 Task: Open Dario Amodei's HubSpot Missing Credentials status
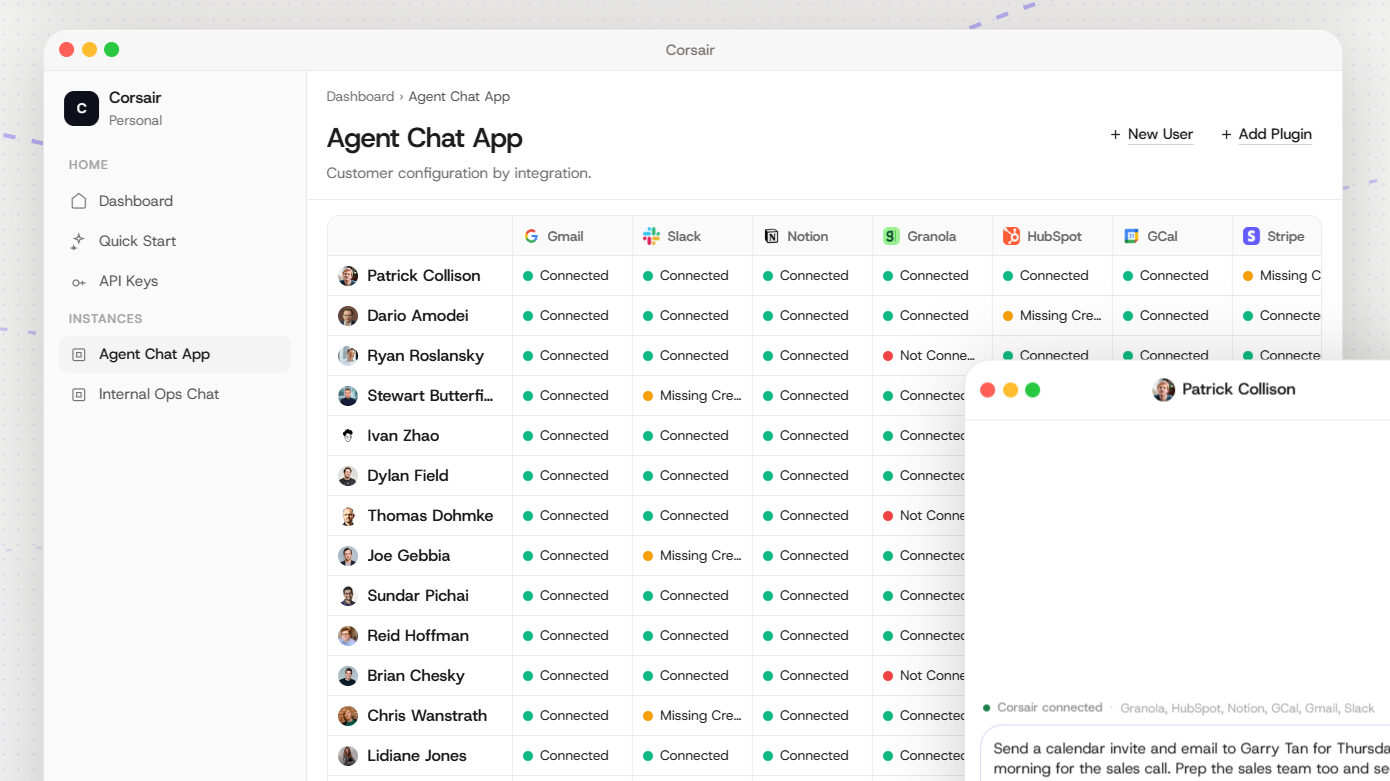pos(1052,316)
